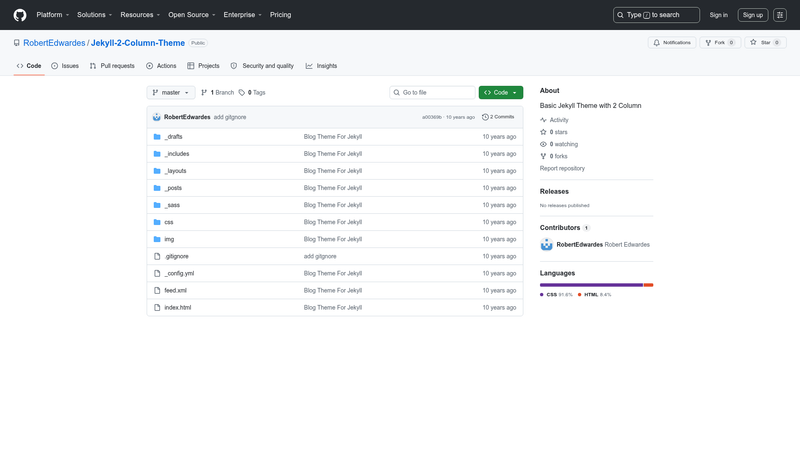
Task: Focus the Type to search box
Action: coord(656,15)
